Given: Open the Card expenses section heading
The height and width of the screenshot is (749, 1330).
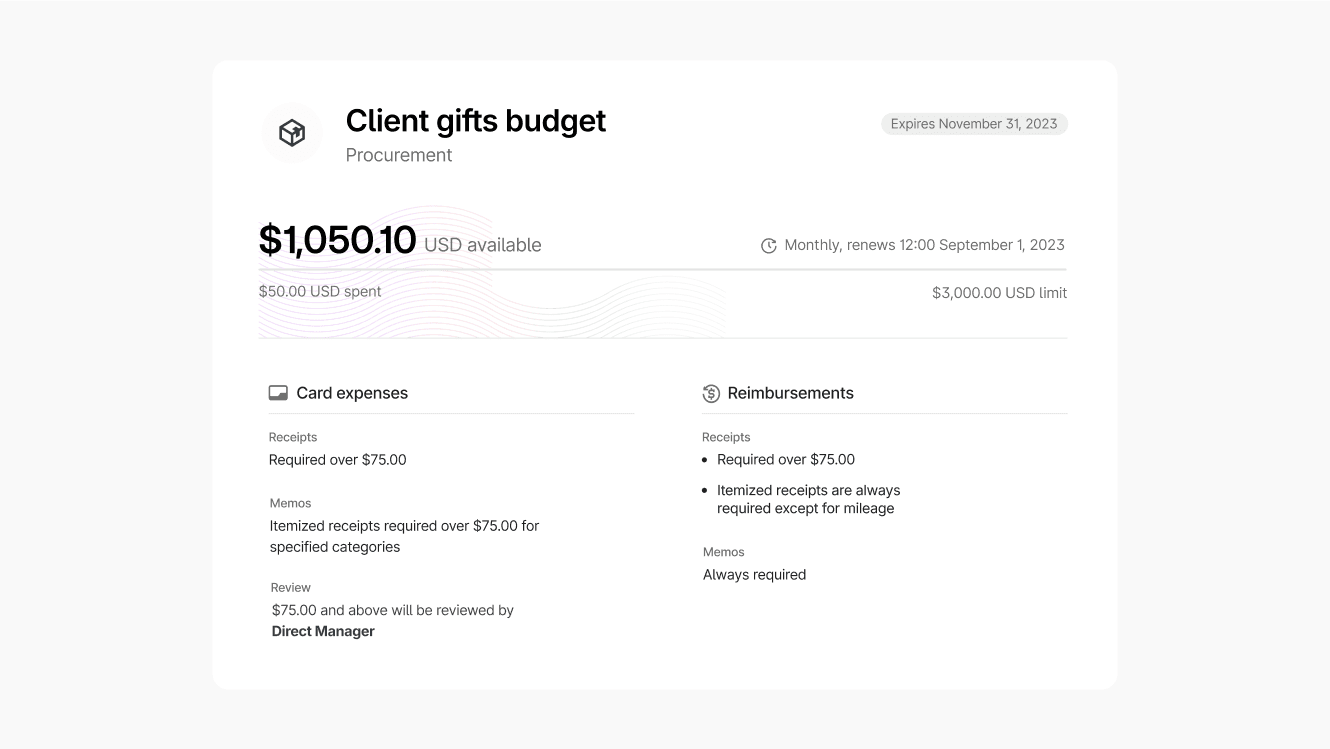Looking at the screenshot, I should pyautogui.click(x=352, y=393).
